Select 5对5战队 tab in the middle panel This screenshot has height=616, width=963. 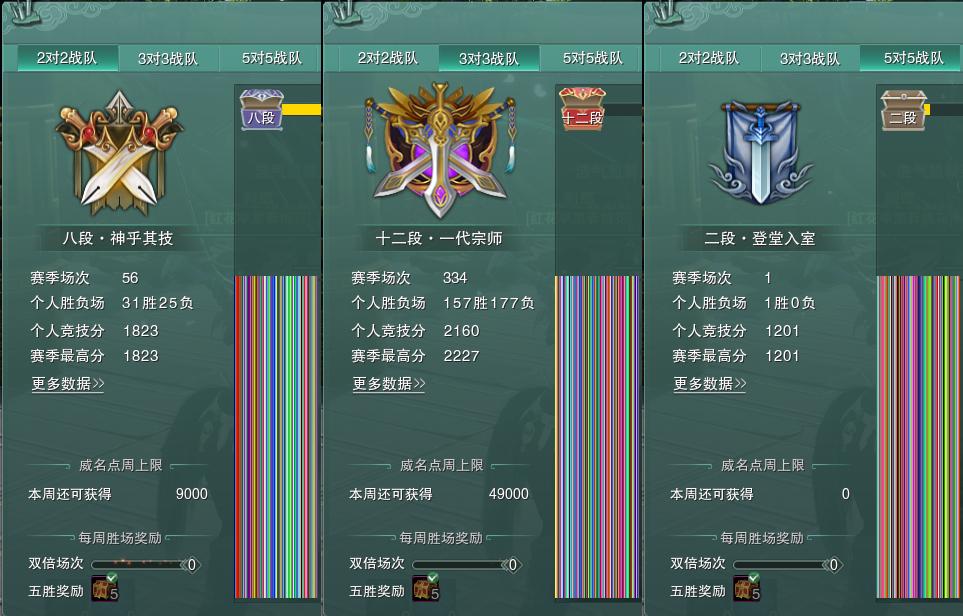point(593,58)
